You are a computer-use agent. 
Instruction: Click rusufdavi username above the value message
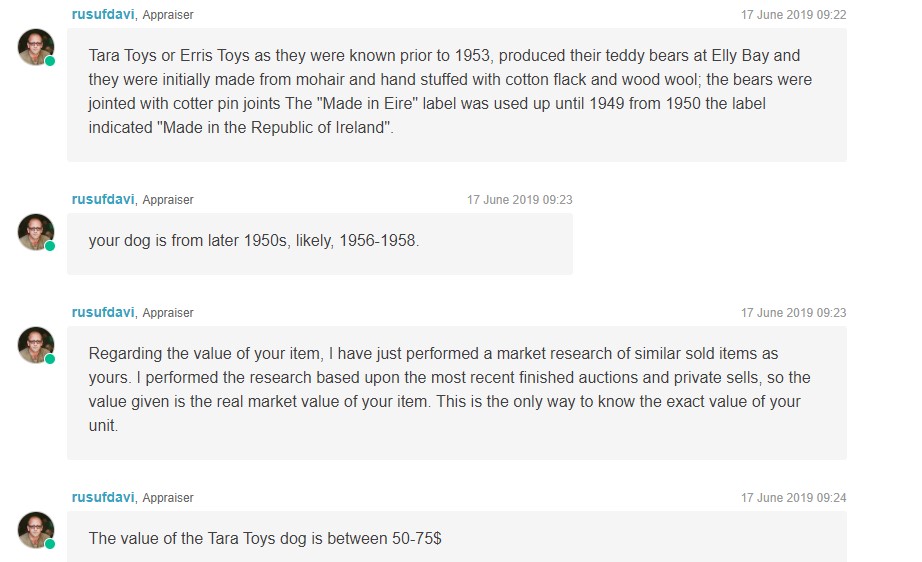[x=103, y=498]
